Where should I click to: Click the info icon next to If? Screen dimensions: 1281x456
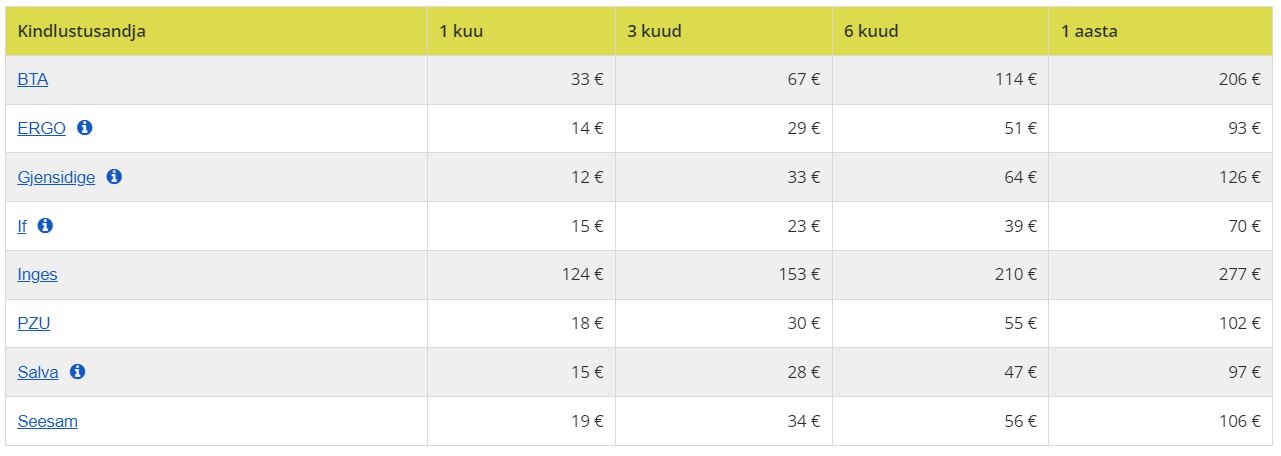45,226
